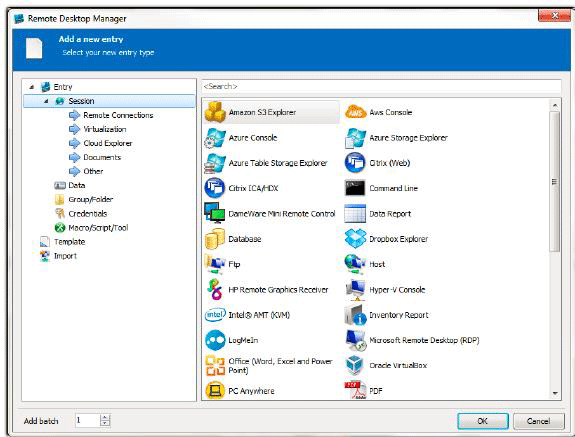
Task: Select HP Remote Graphics Receiver icon
Action: click(215, 290)
